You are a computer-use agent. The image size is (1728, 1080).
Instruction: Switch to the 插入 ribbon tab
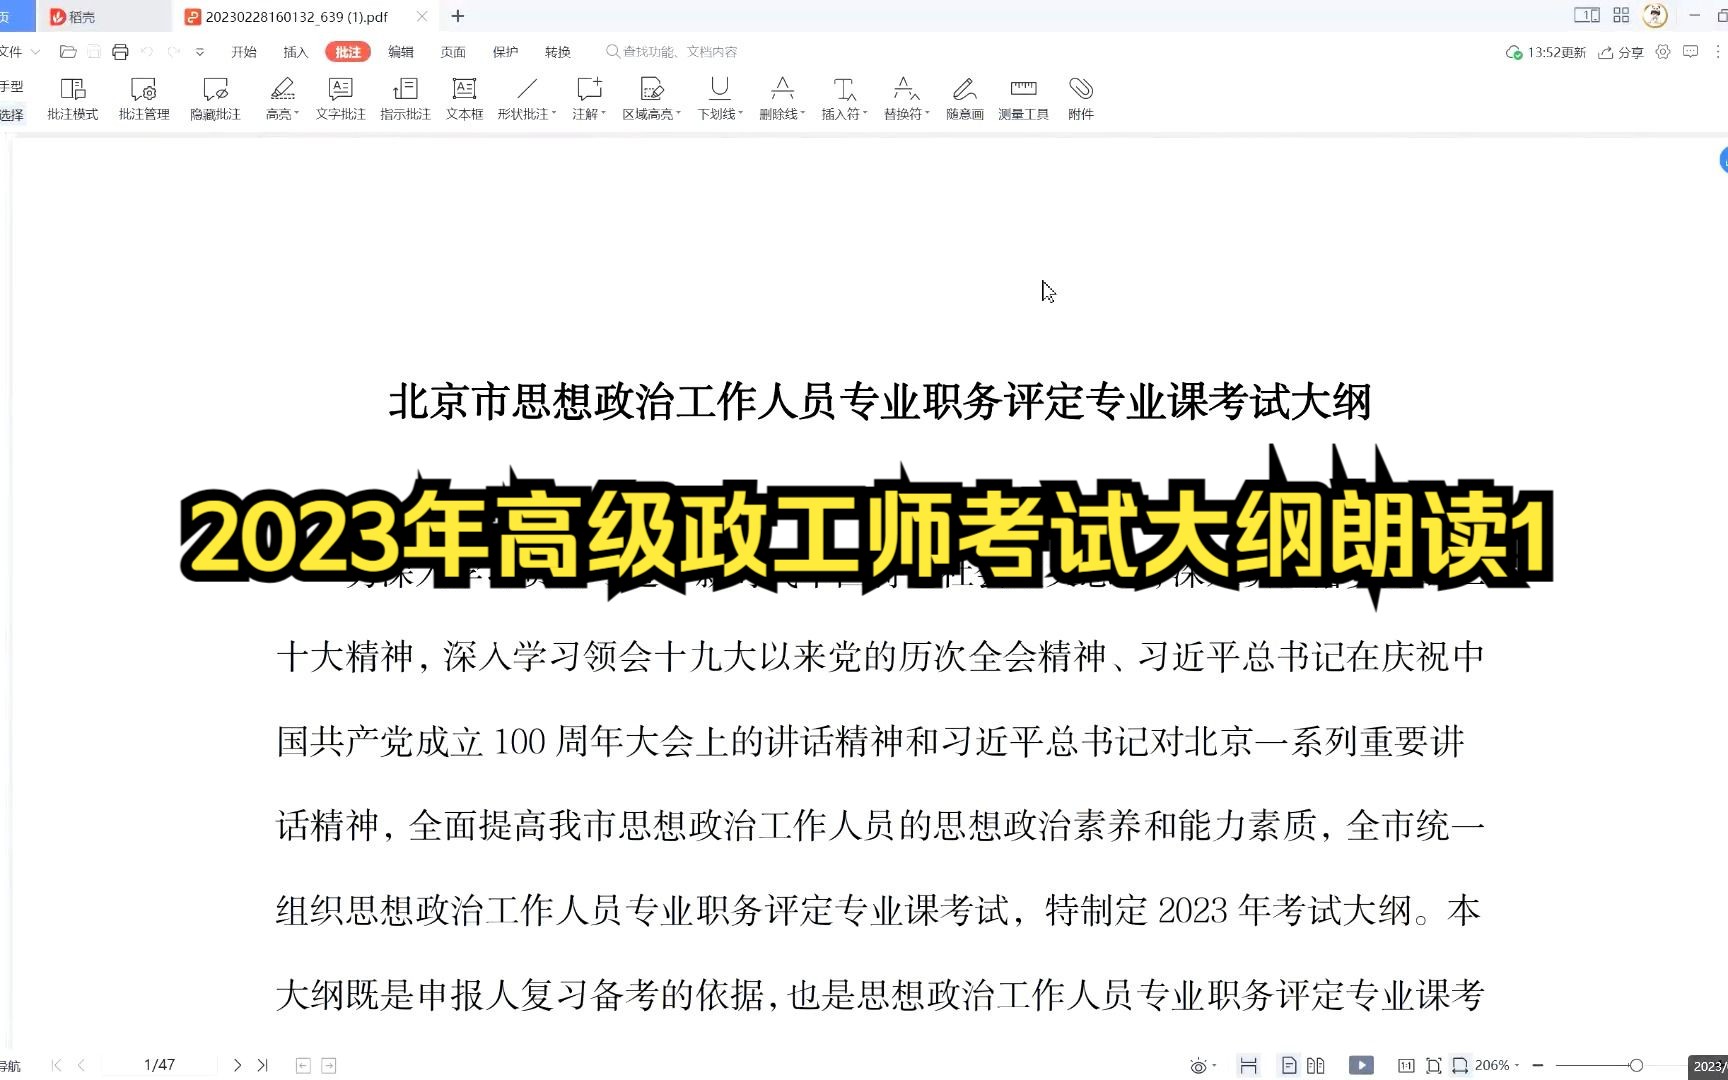(296, 52)
